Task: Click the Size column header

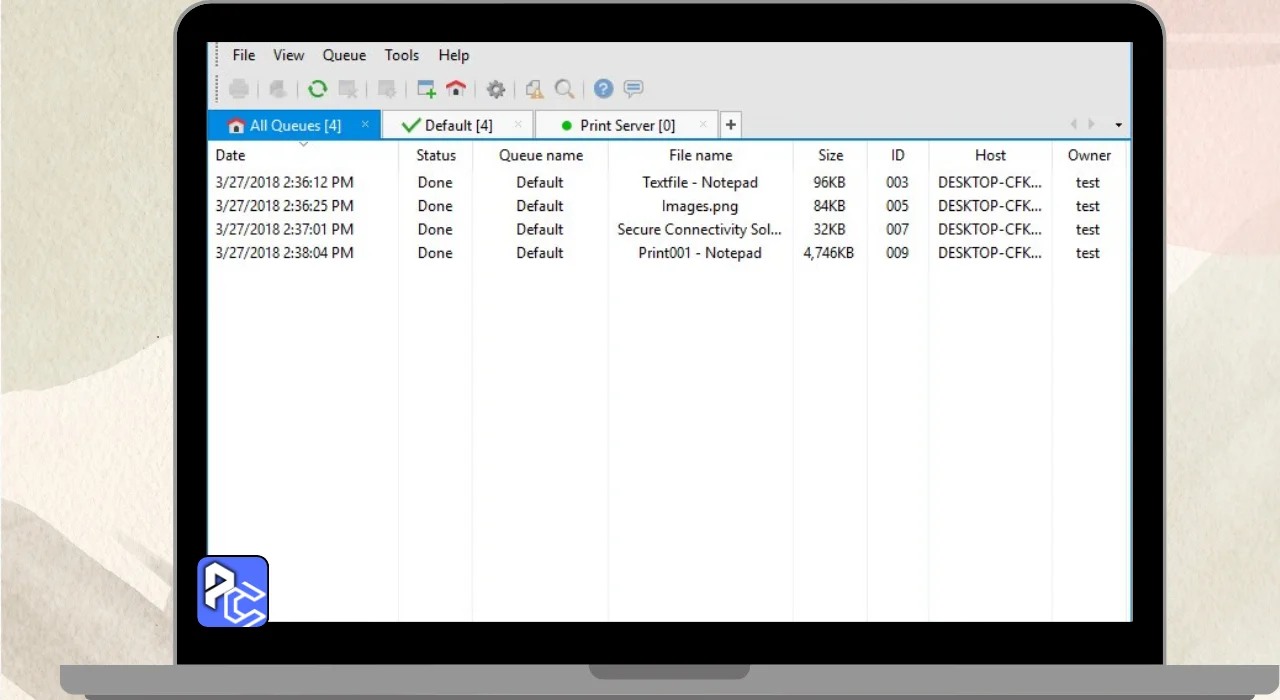Action: tap(830, 155)
